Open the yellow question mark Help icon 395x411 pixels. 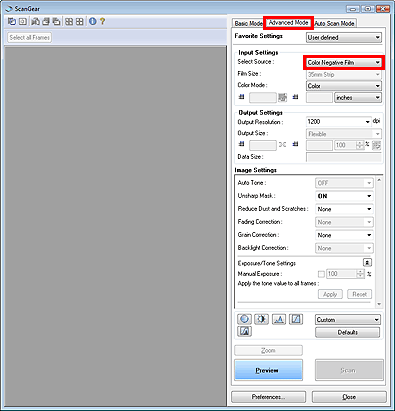tap(102, 22)
